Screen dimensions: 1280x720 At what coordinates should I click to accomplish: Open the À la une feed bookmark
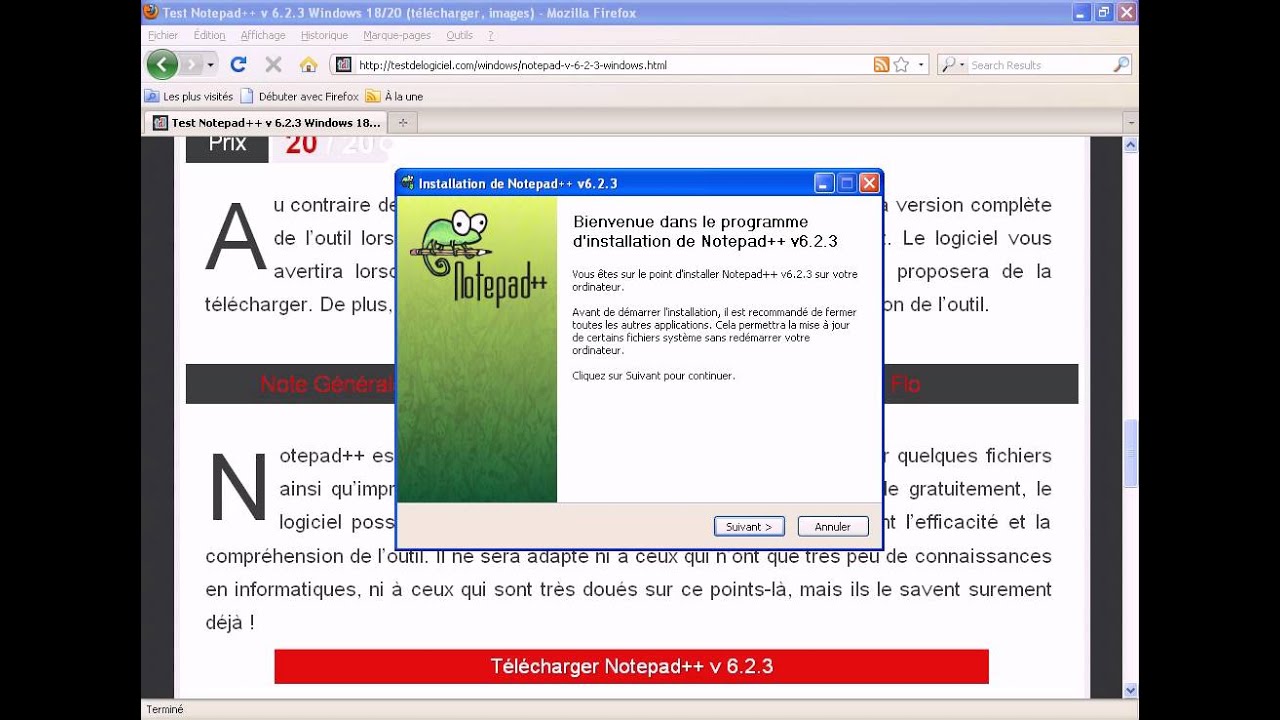tap(394, 96)
